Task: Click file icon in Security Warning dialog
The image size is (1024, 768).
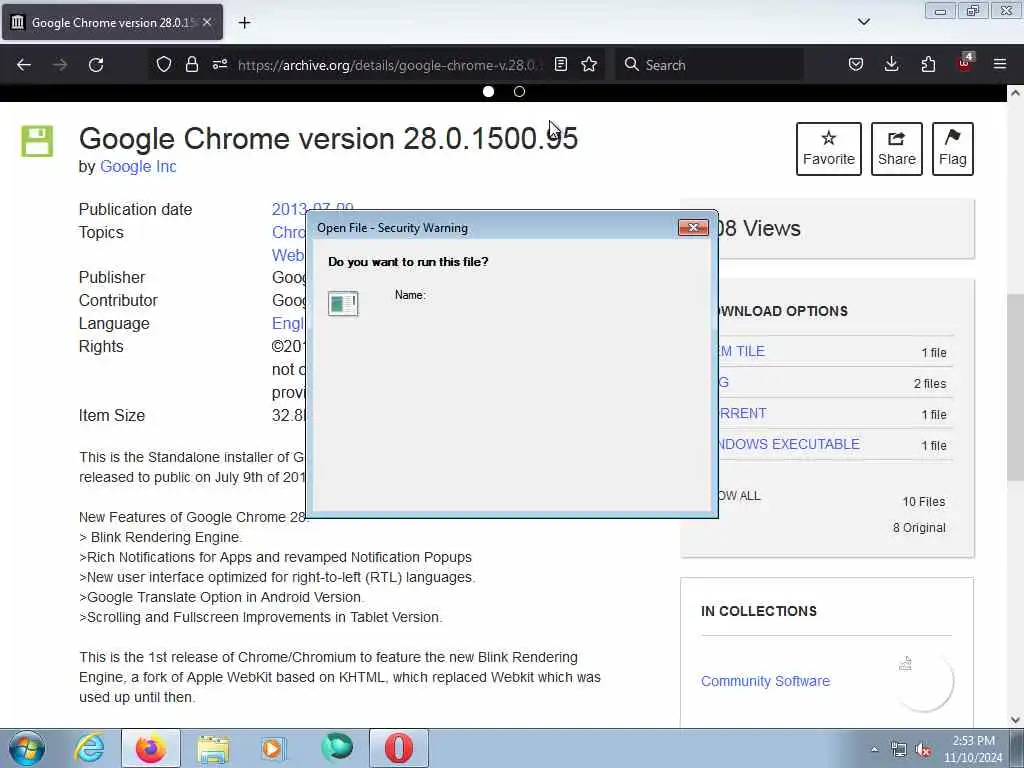Action: (343, 304)
